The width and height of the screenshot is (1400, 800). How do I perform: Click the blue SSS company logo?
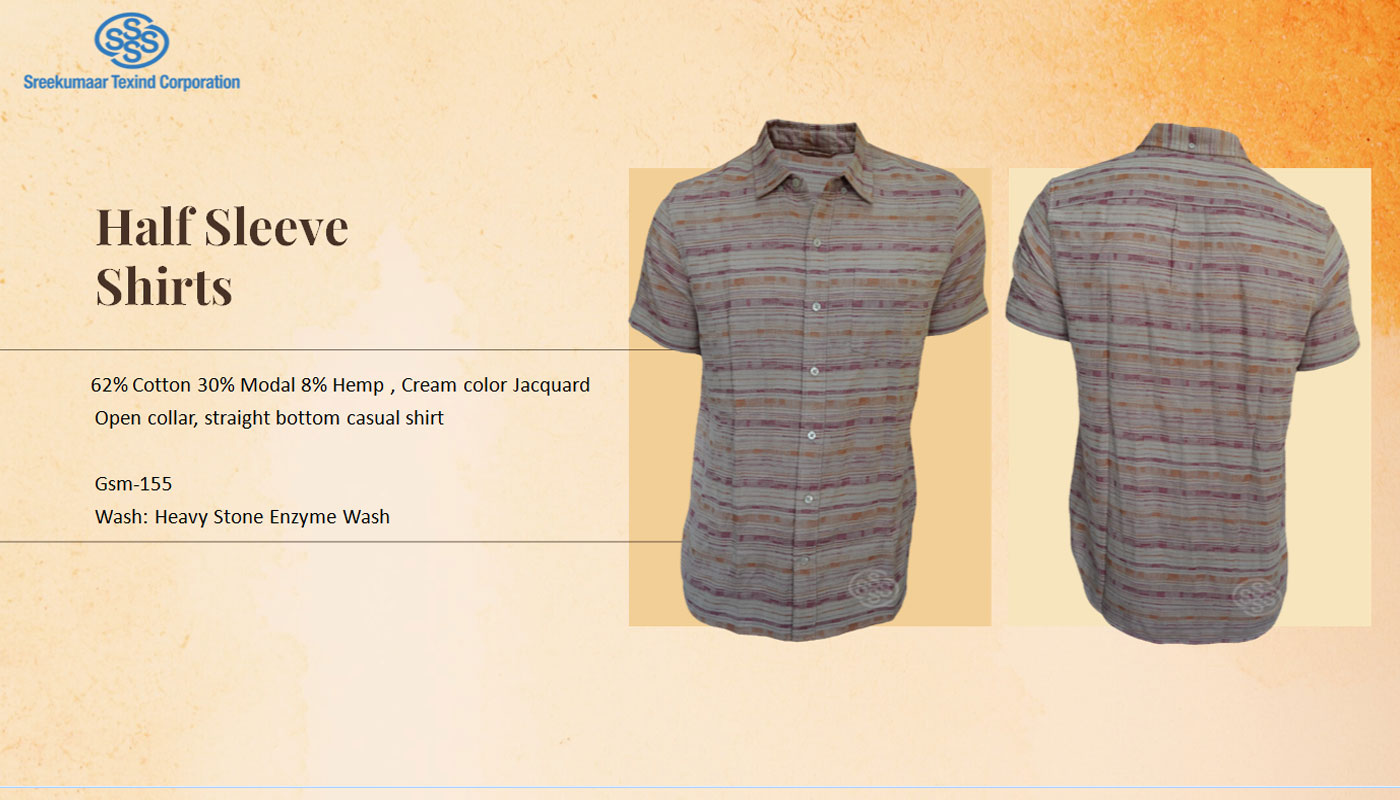pos(131,40)
